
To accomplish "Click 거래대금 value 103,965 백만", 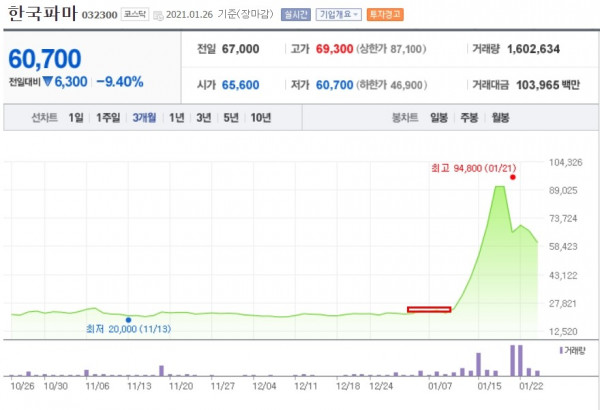I will click(x=548, y=85).
